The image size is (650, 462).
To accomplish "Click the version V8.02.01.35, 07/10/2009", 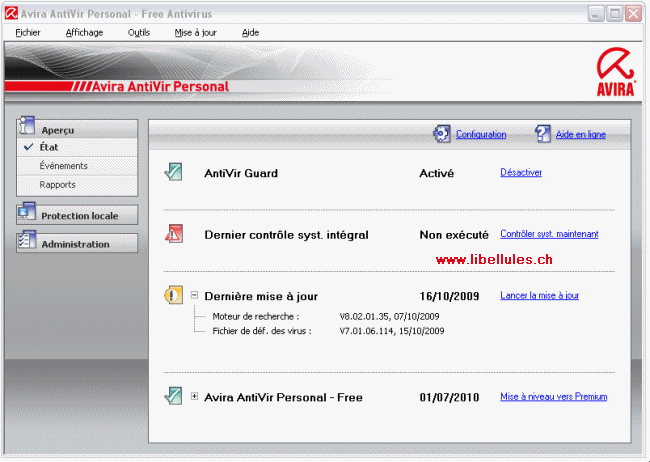I will pyautogui.click(x=389, y=316).
